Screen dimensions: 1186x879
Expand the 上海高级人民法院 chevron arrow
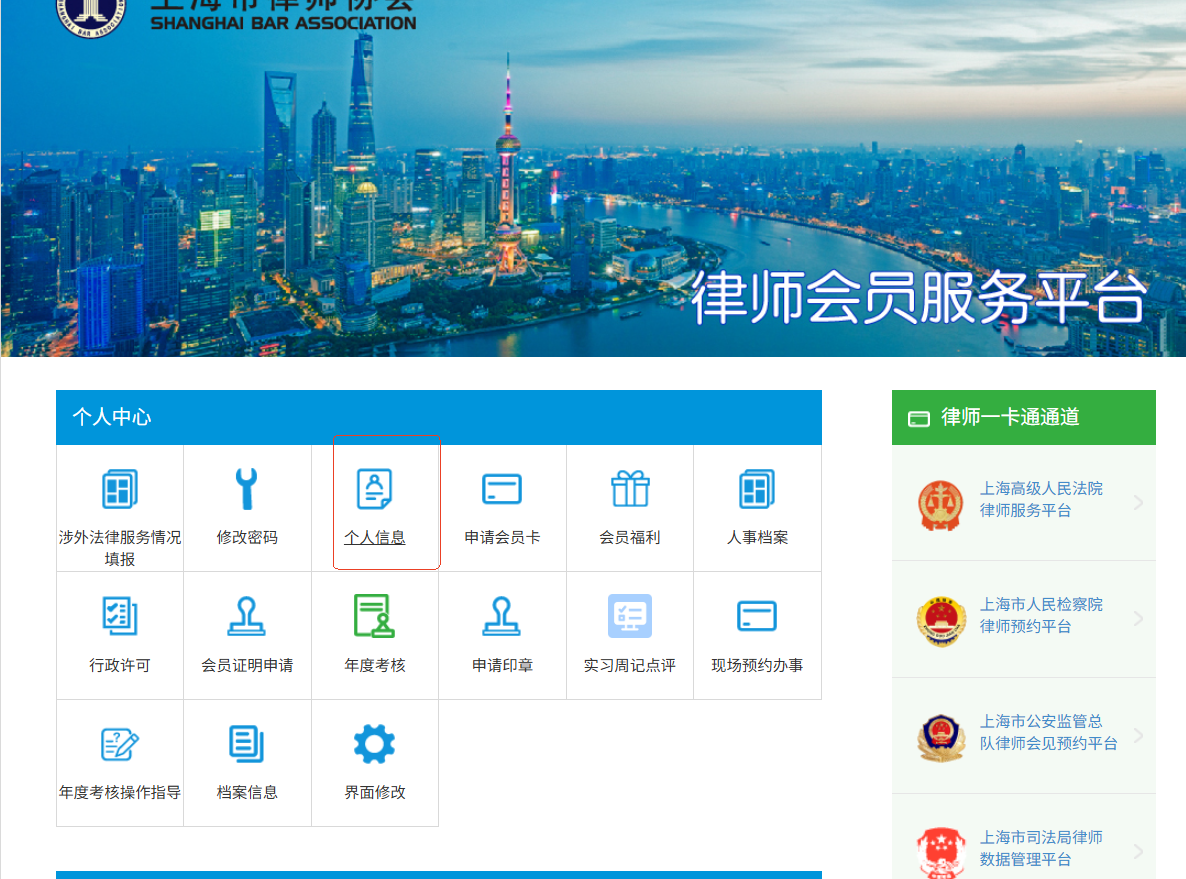point(1138,502)
